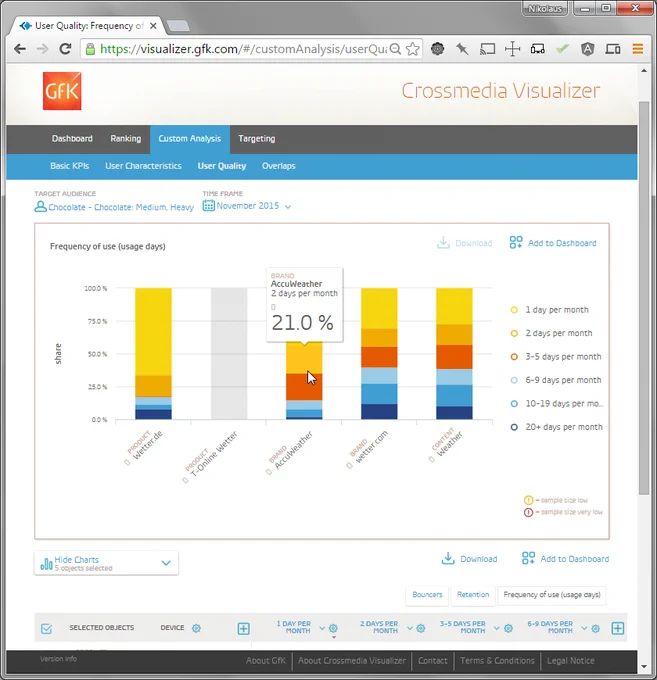
Task: Open the November 2015 time frame dropdown
Action: (288, 207)
